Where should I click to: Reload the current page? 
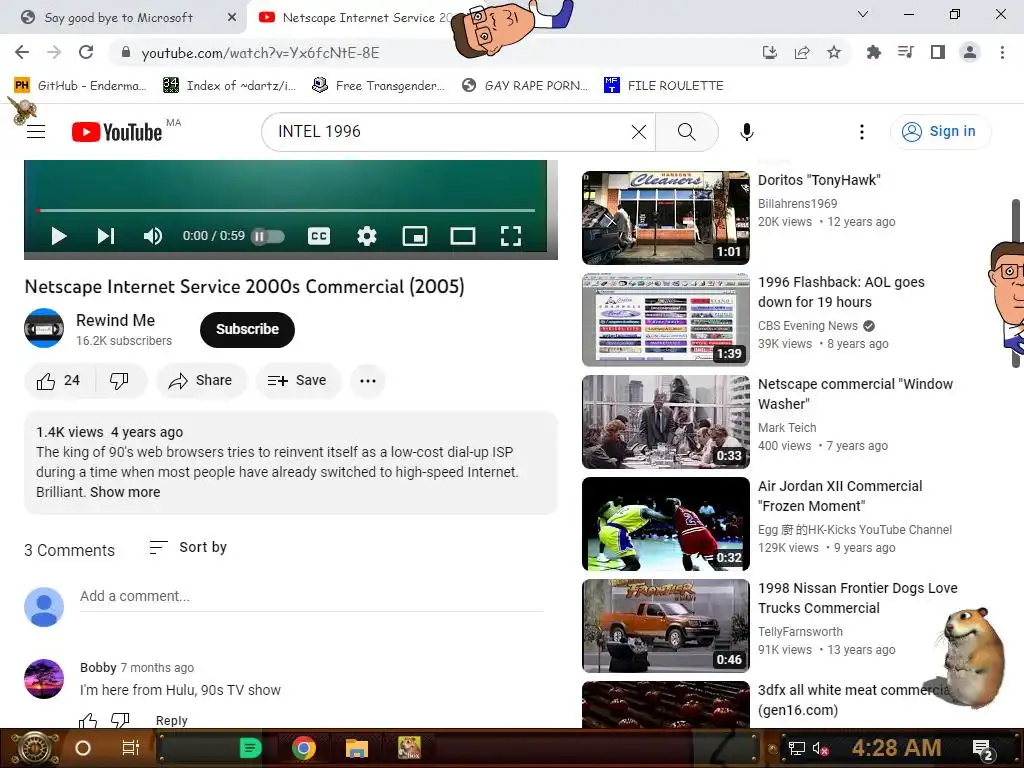pos(86,52)
